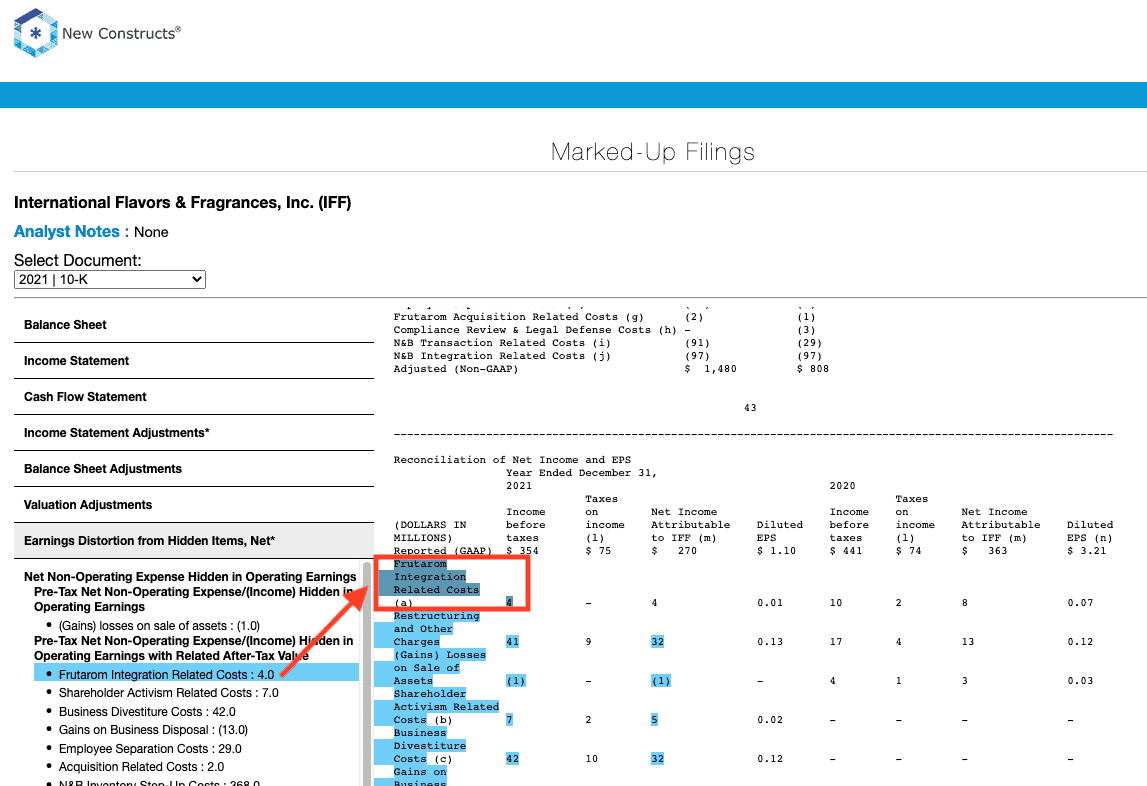Click 'Employee Separation Costs : 29.0' item
Screen dimensions: 1147x786
pyautogui.click(x=150, y=749)
